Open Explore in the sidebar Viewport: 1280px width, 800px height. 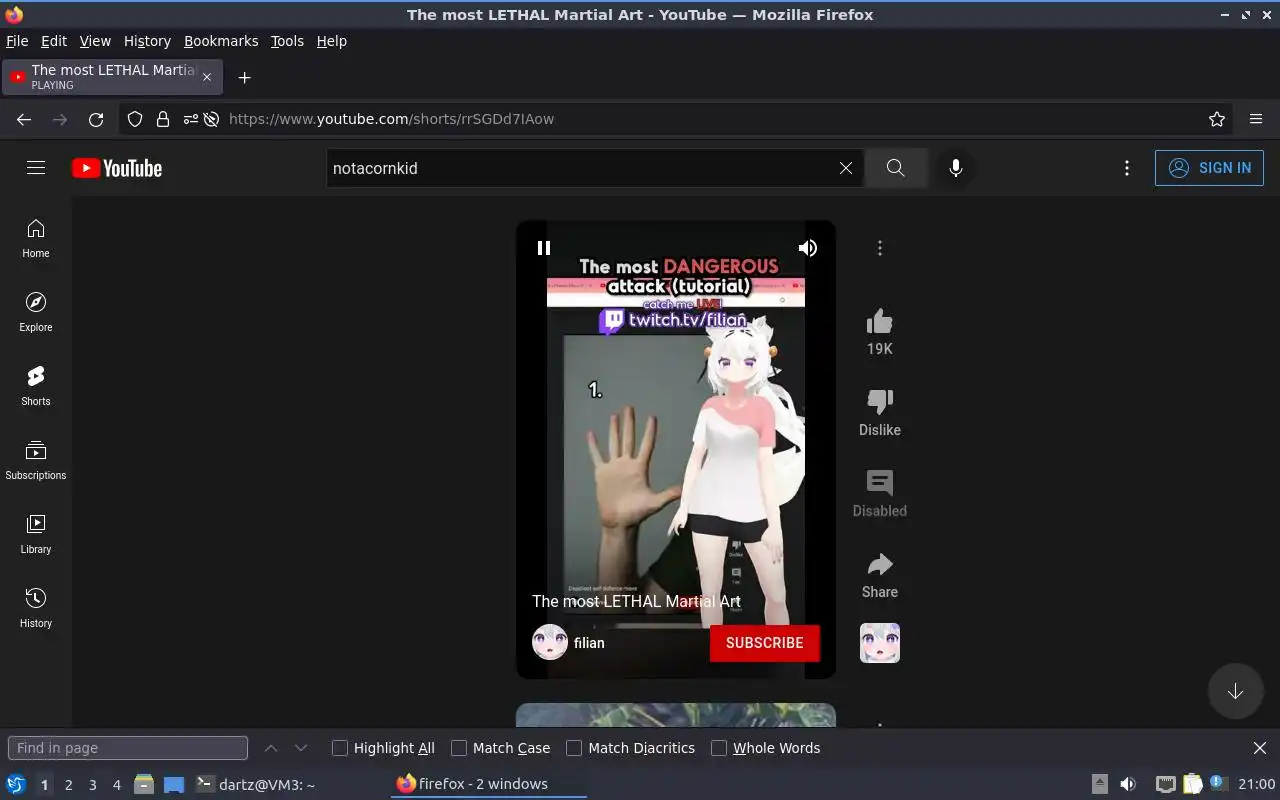[x=36, y=313]
